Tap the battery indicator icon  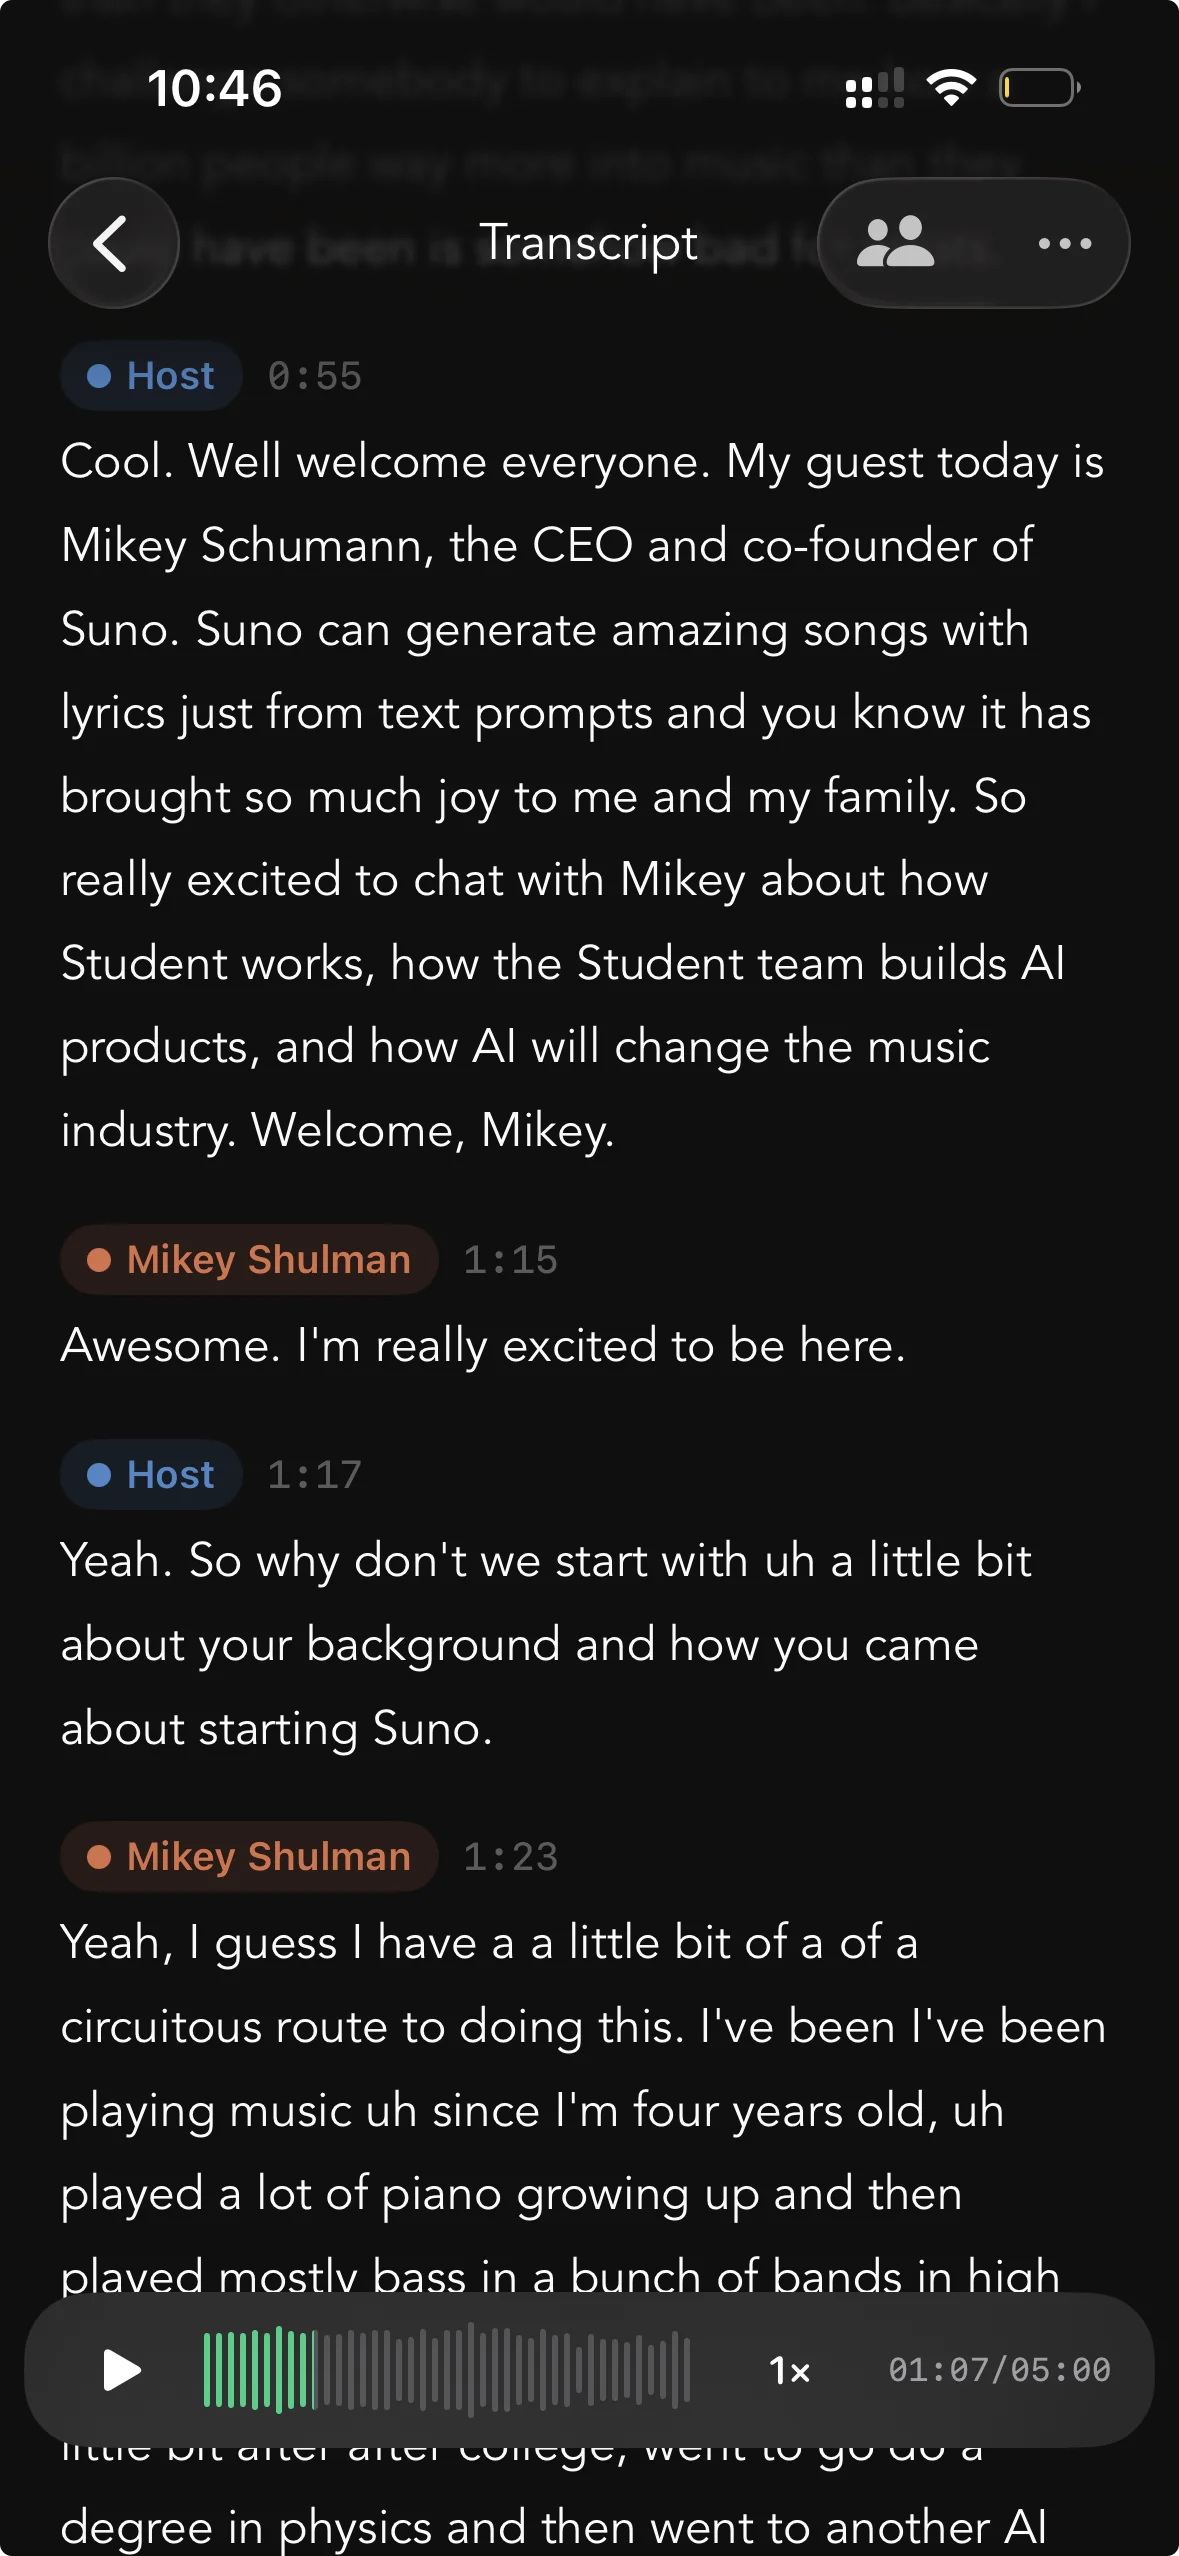click(x=1040, y=88)
